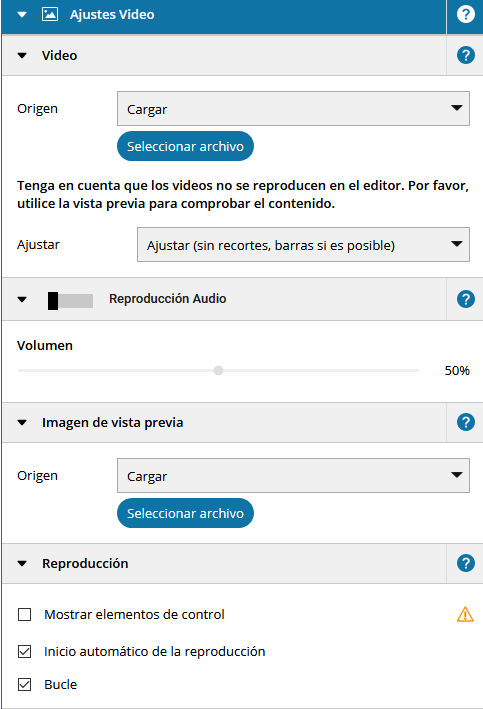483x709 pixels.
Task: Collapse the Video section
Action: pyautogui.click(x=22, y=56)
